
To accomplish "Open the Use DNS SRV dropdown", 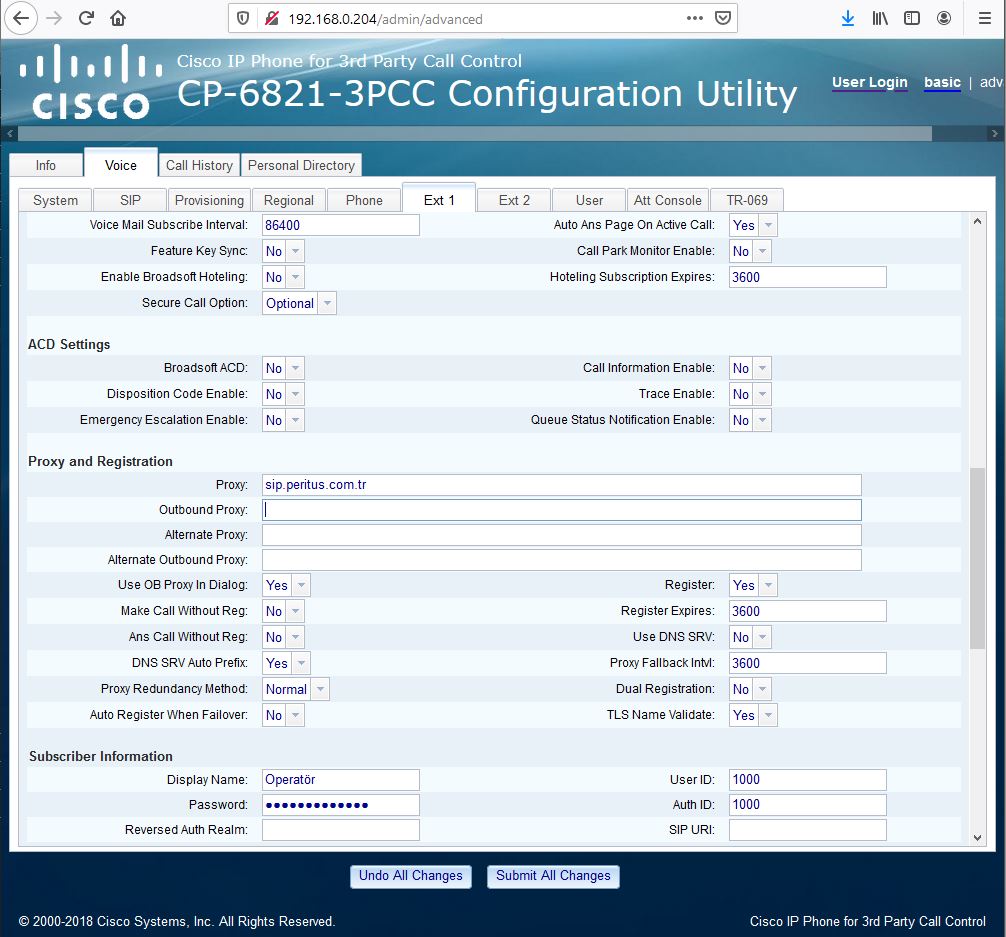I will coord(750,637).
